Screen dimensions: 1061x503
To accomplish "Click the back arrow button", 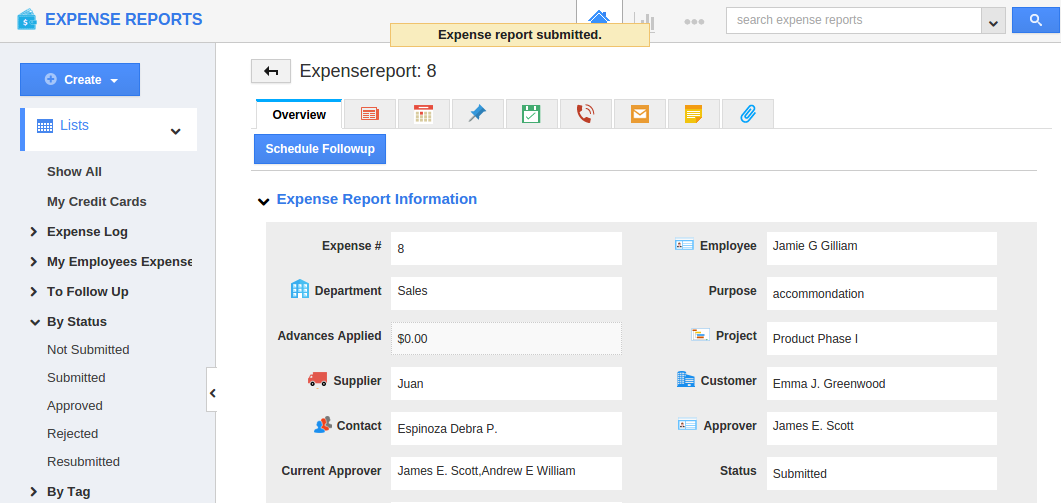I will (271, 71).
